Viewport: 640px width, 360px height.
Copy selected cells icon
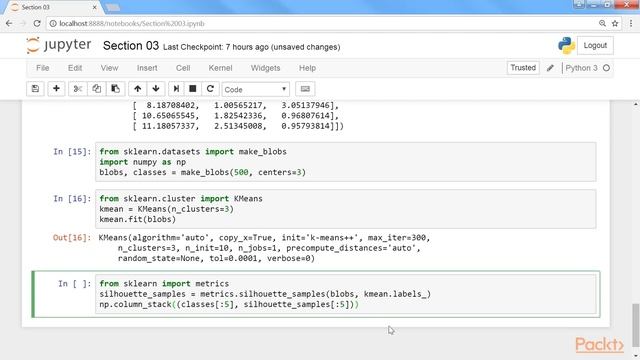[x=96, y=89]
